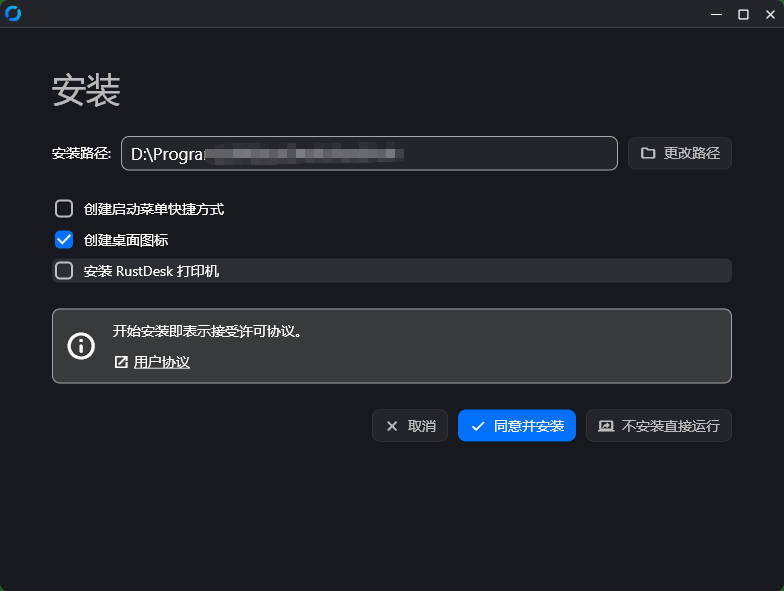Open the 用户协议 link
Screen dimensions: 784x591
(x=162, y=362)
